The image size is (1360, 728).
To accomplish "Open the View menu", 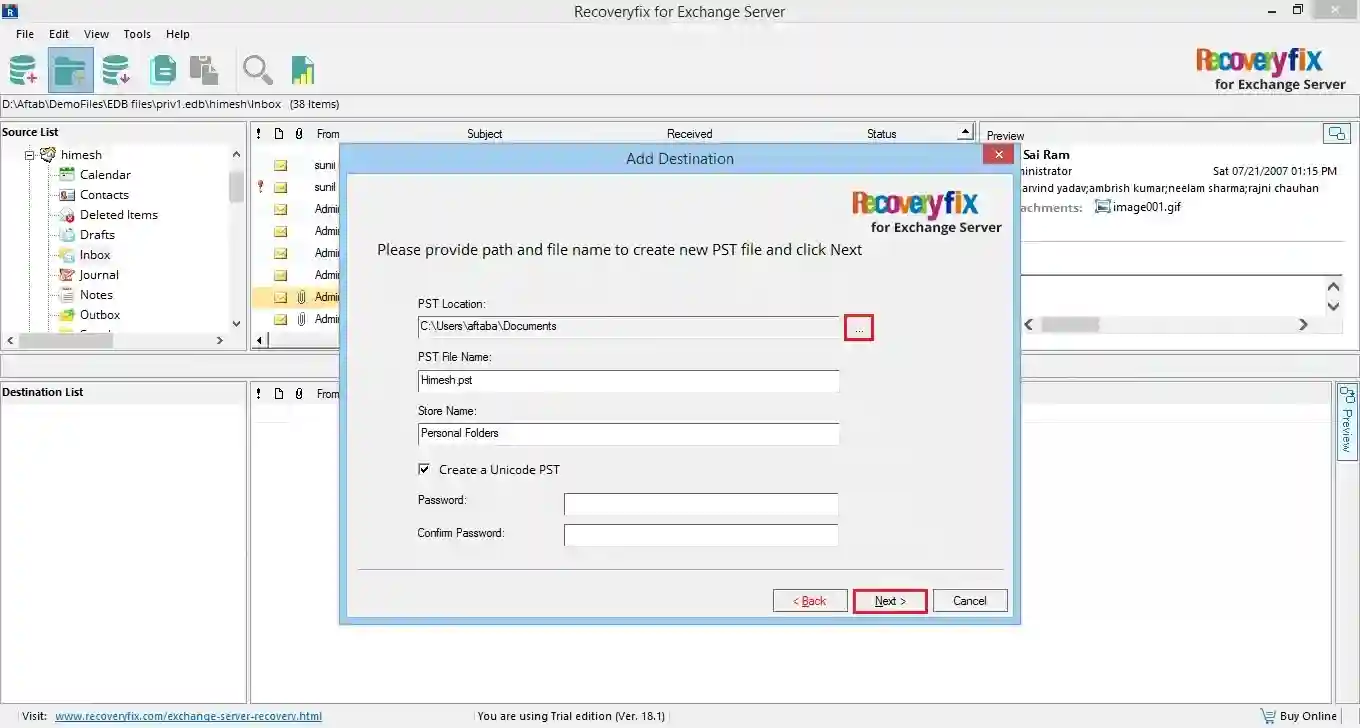I will [x=97, y=34].
